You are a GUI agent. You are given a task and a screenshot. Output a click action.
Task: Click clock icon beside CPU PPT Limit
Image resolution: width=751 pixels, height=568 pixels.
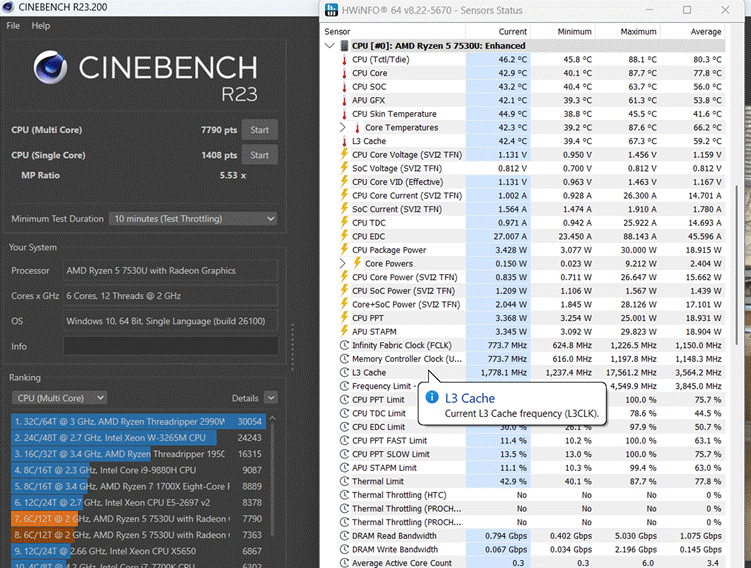click(x=344, y=399)
